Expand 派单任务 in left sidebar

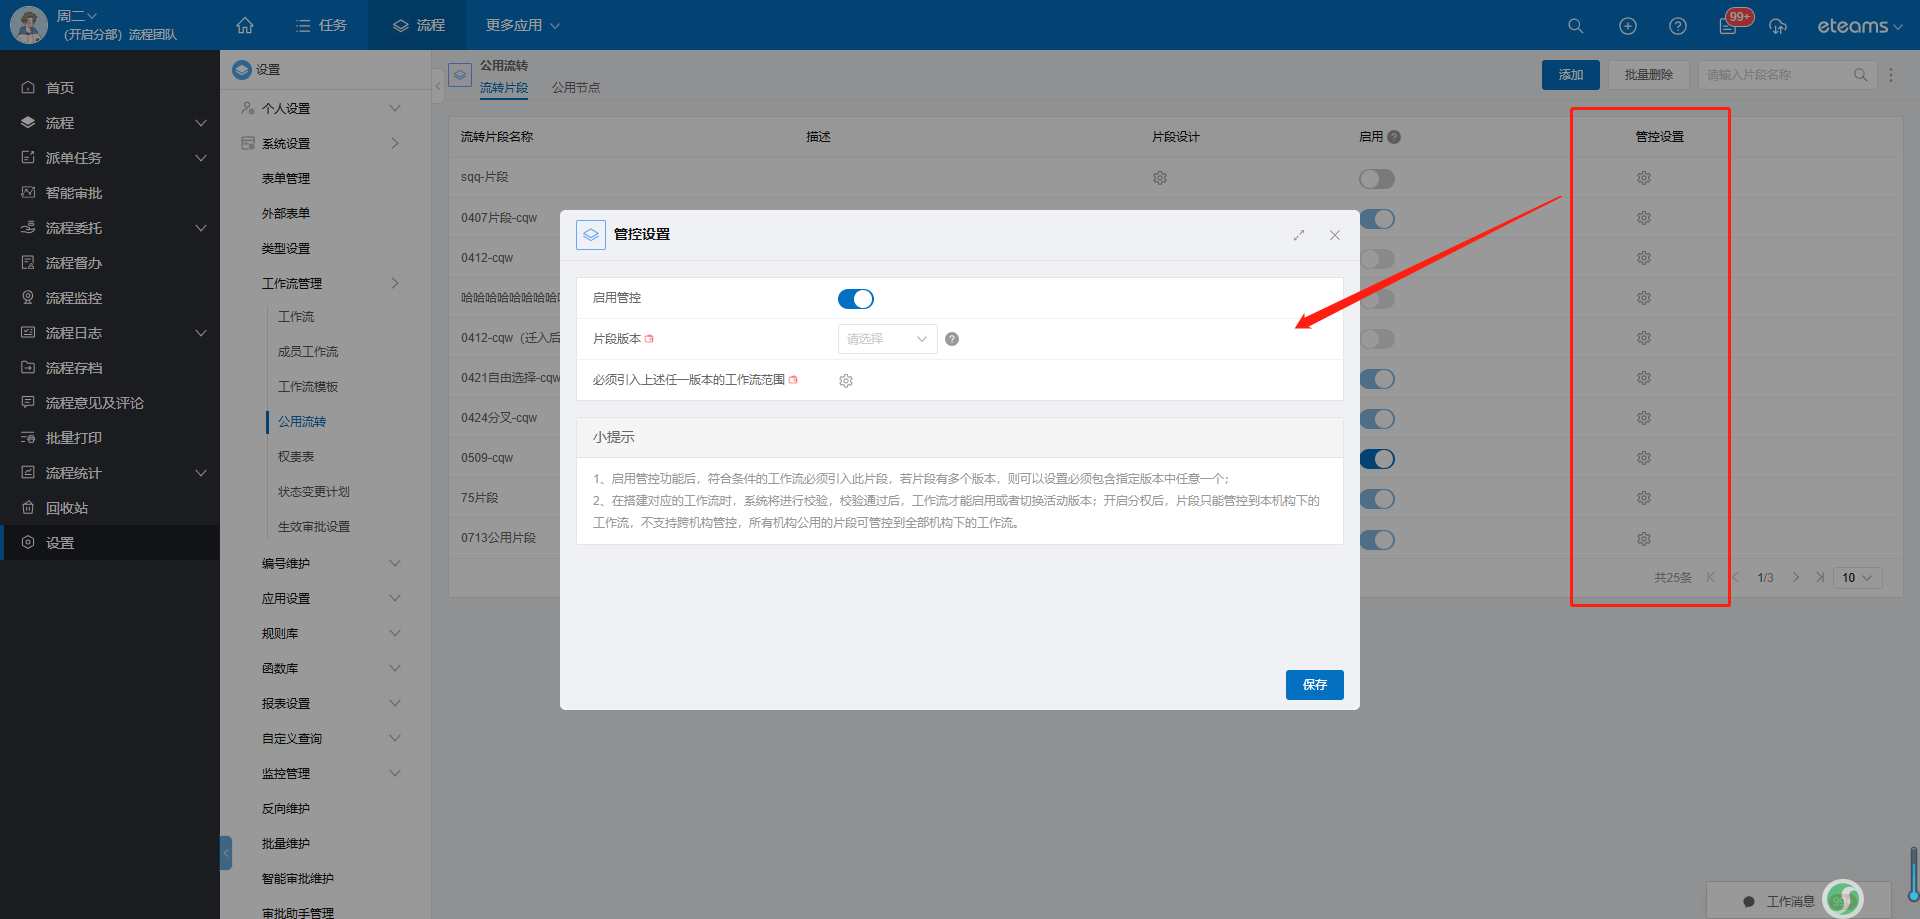coord(201,158)
